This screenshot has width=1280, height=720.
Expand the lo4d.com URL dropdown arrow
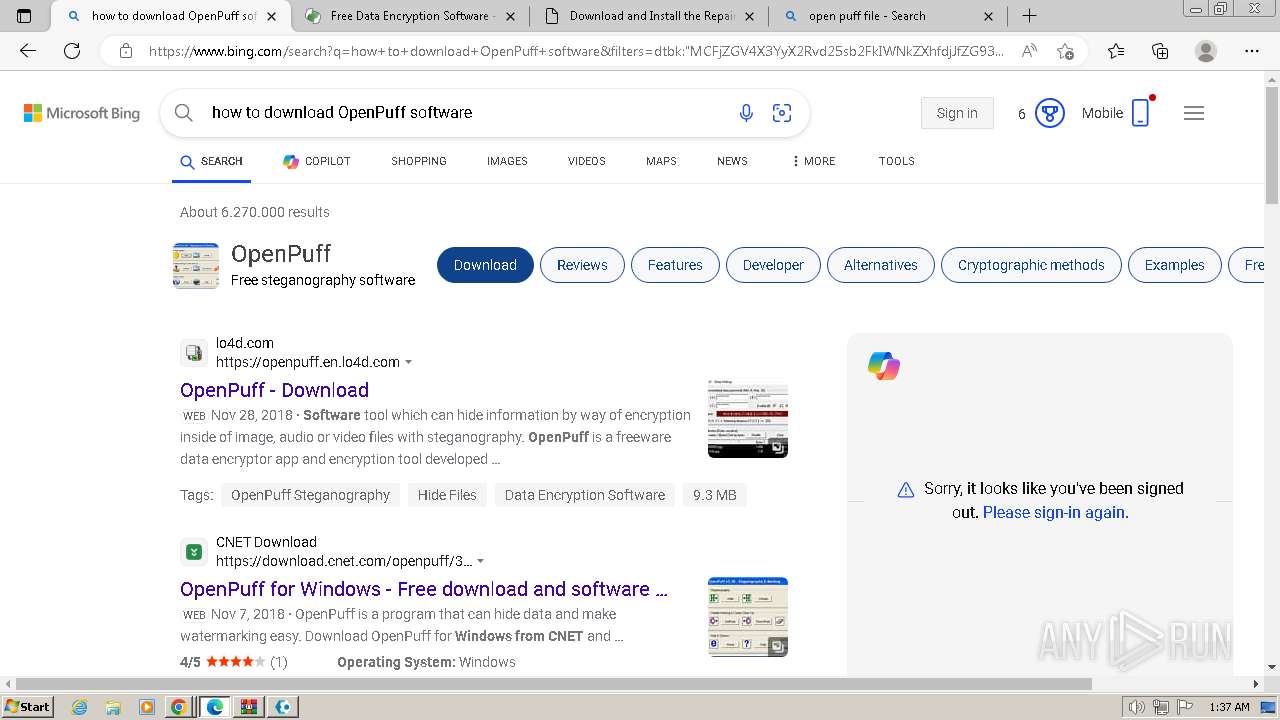pos(408,362)
